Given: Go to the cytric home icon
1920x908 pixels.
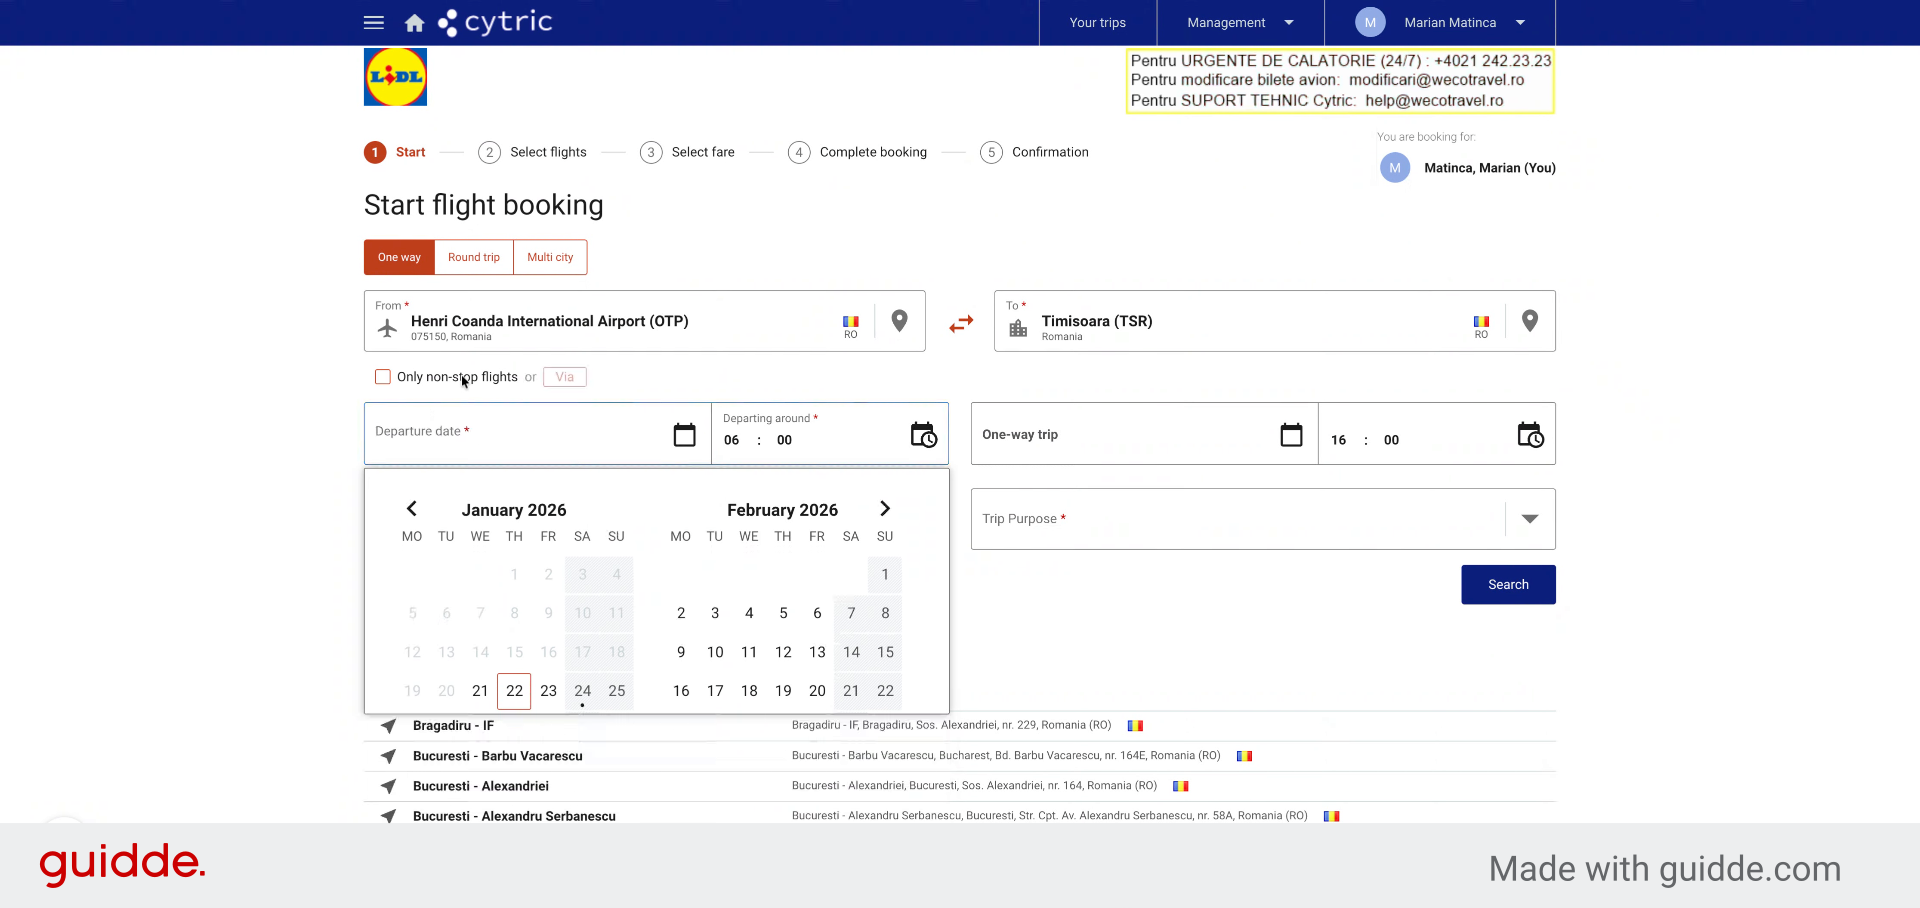Looking at the screenshot, I should (x=415, y=22).
